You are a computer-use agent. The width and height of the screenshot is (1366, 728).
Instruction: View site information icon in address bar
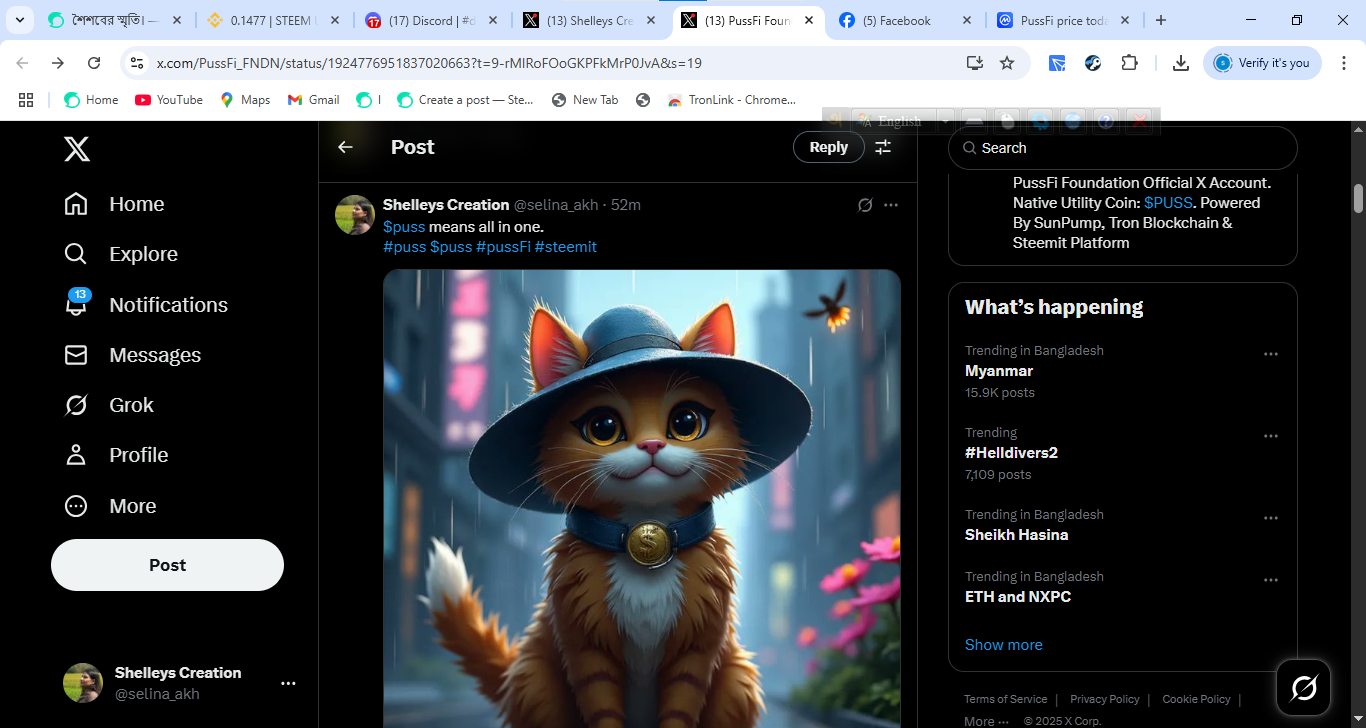click(x=138, y=63)
